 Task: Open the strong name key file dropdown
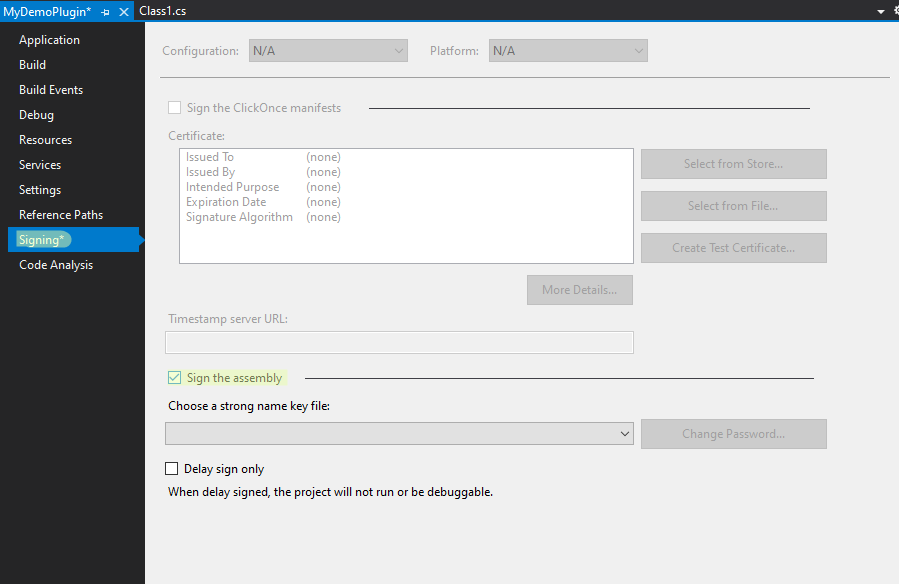(x=625, y=434)
